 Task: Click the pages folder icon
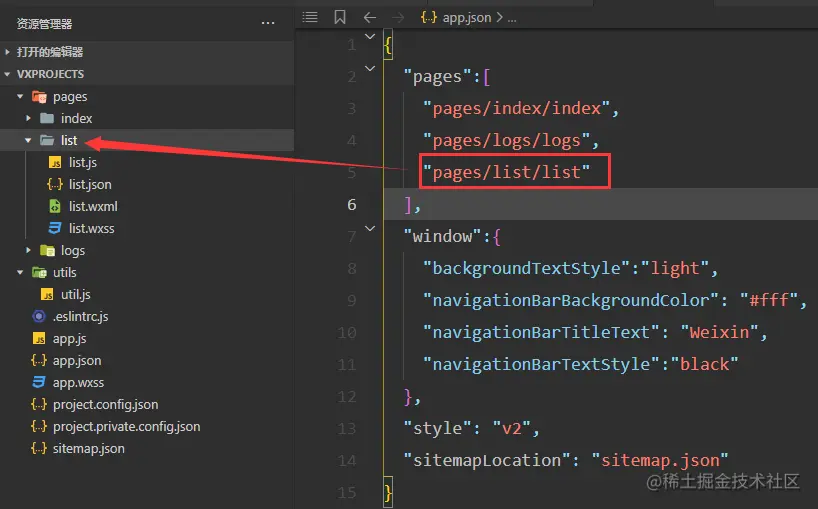pyautogui.click(x=40, y=96)
